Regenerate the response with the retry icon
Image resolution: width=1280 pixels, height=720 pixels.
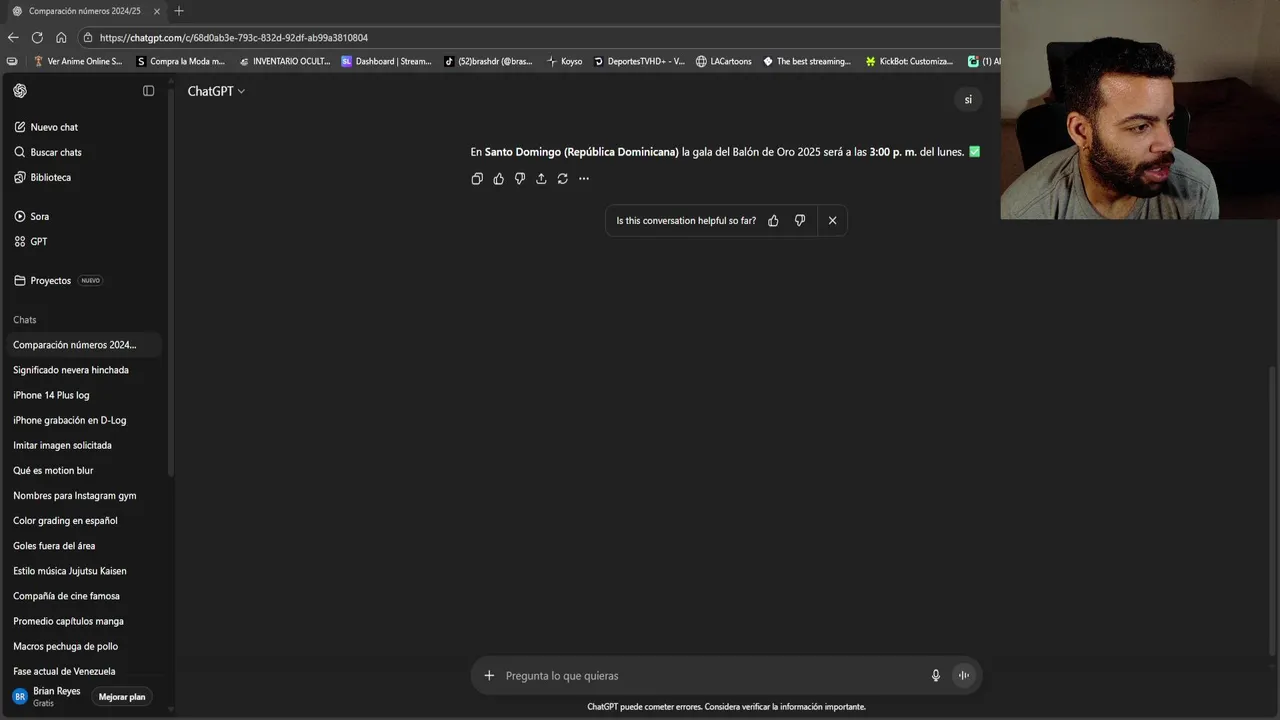click(x=563, y=179)
